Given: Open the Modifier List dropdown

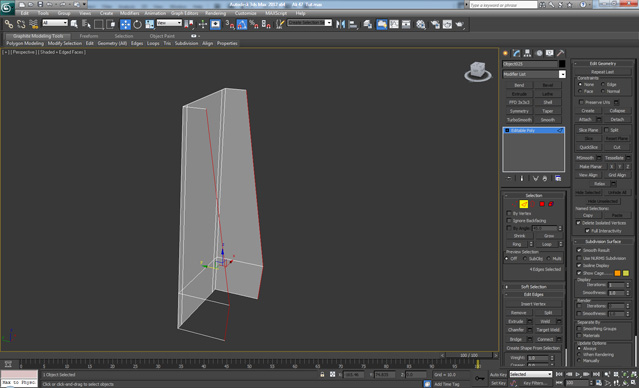Looking at the screenshot, I should [534, 74].
